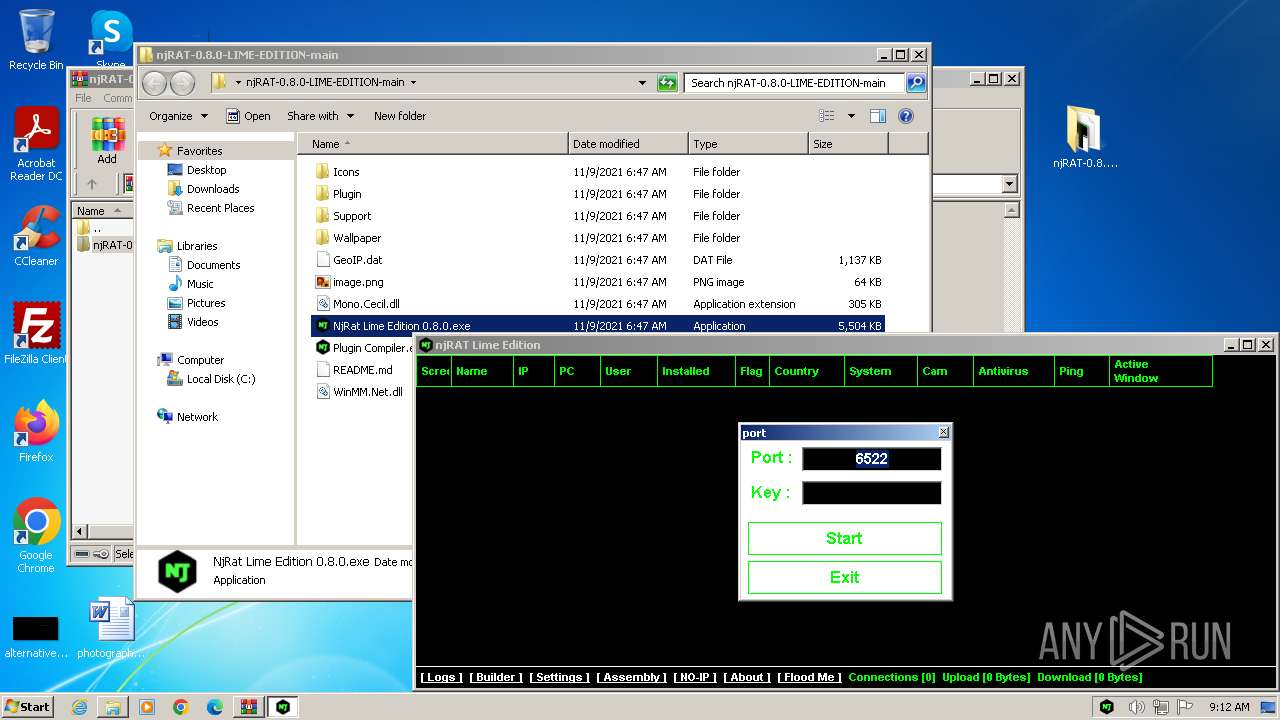Image resolution: width=1280 pixels, height=720 pixels.
Task: Open Internet Explorer from taskbar
Action: [x=79, y=707]
